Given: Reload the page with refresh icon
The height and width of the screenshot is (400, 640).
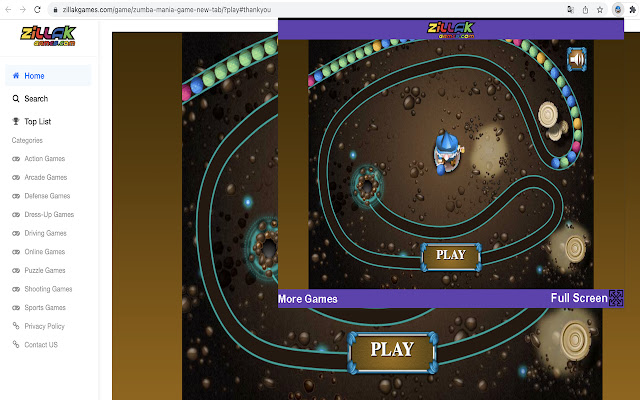Looking at the screenshot, I should [x=37, y=9].
